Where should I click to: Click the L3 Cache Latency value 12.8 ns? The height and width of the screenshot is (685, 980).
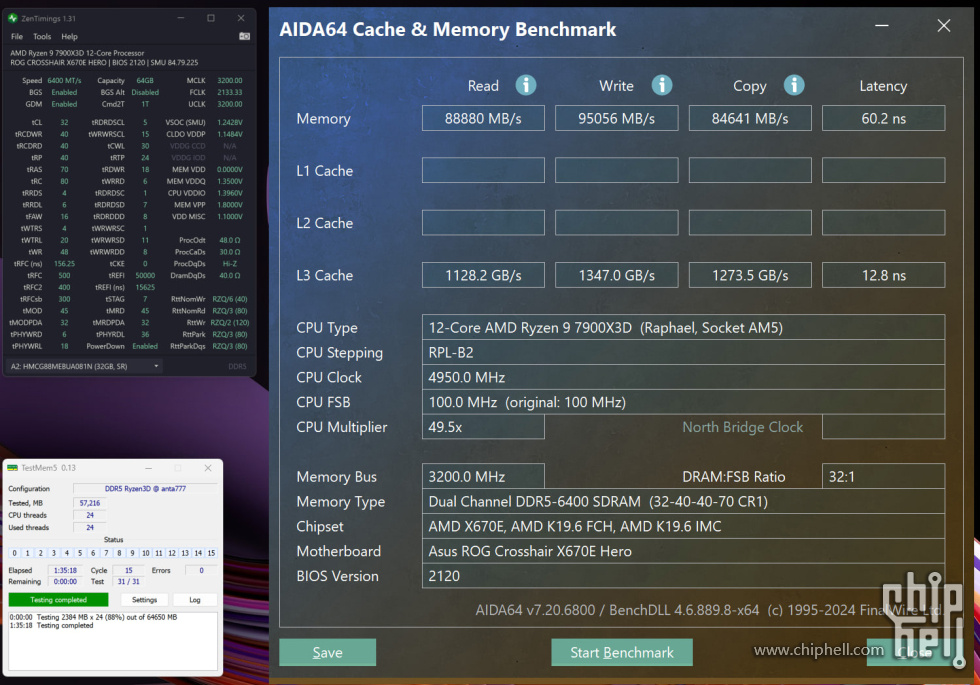click(x=883, y=275)
